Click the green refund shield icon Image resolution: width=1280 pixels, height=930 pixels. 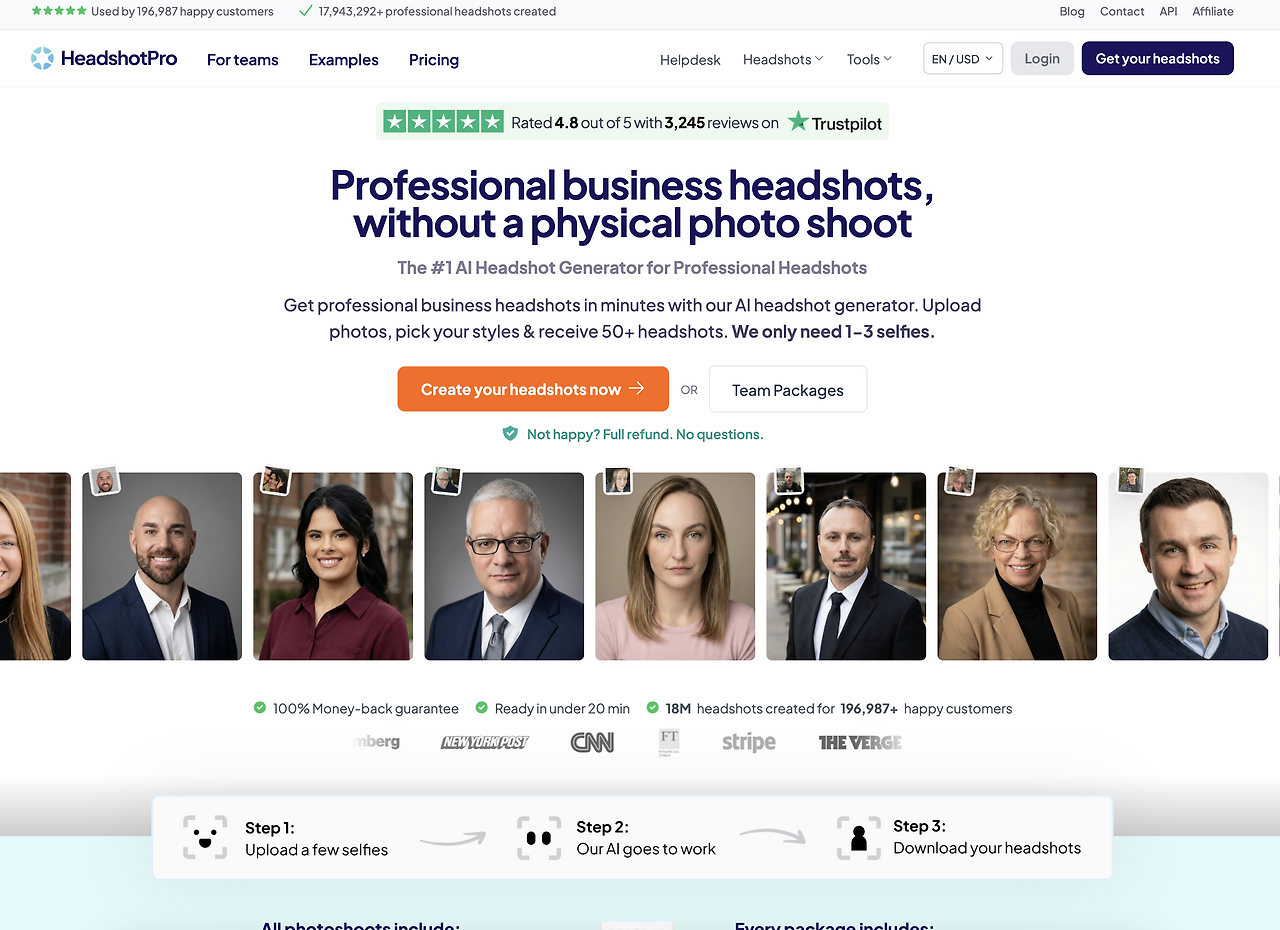(510, 433)
